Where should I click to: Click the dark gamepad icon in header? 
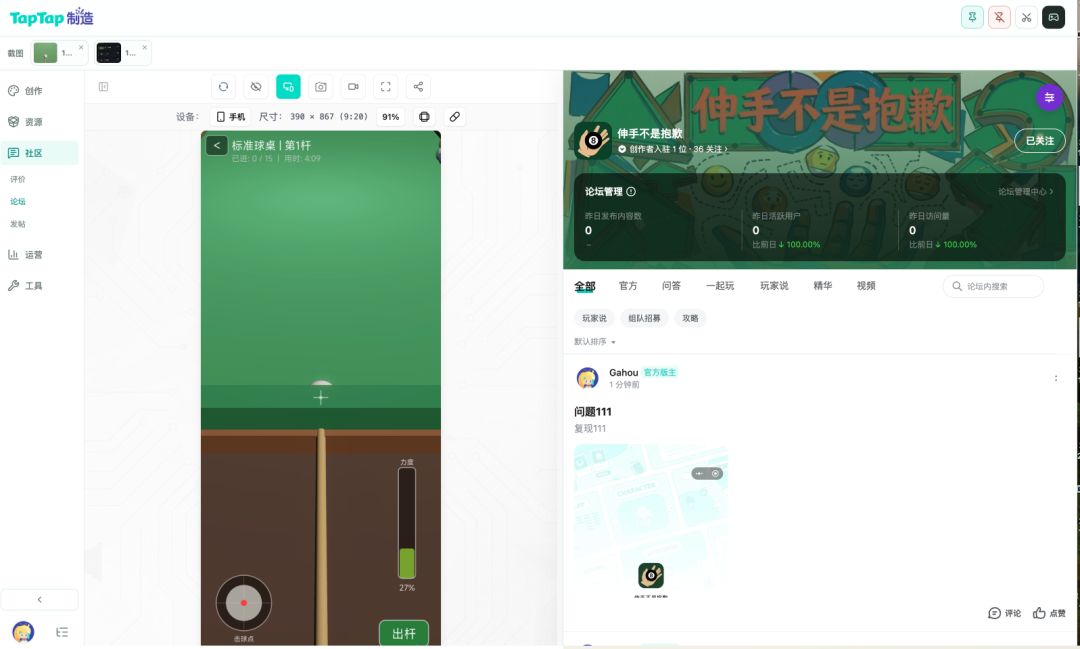pyautogui.click(x=1053, y=17)
